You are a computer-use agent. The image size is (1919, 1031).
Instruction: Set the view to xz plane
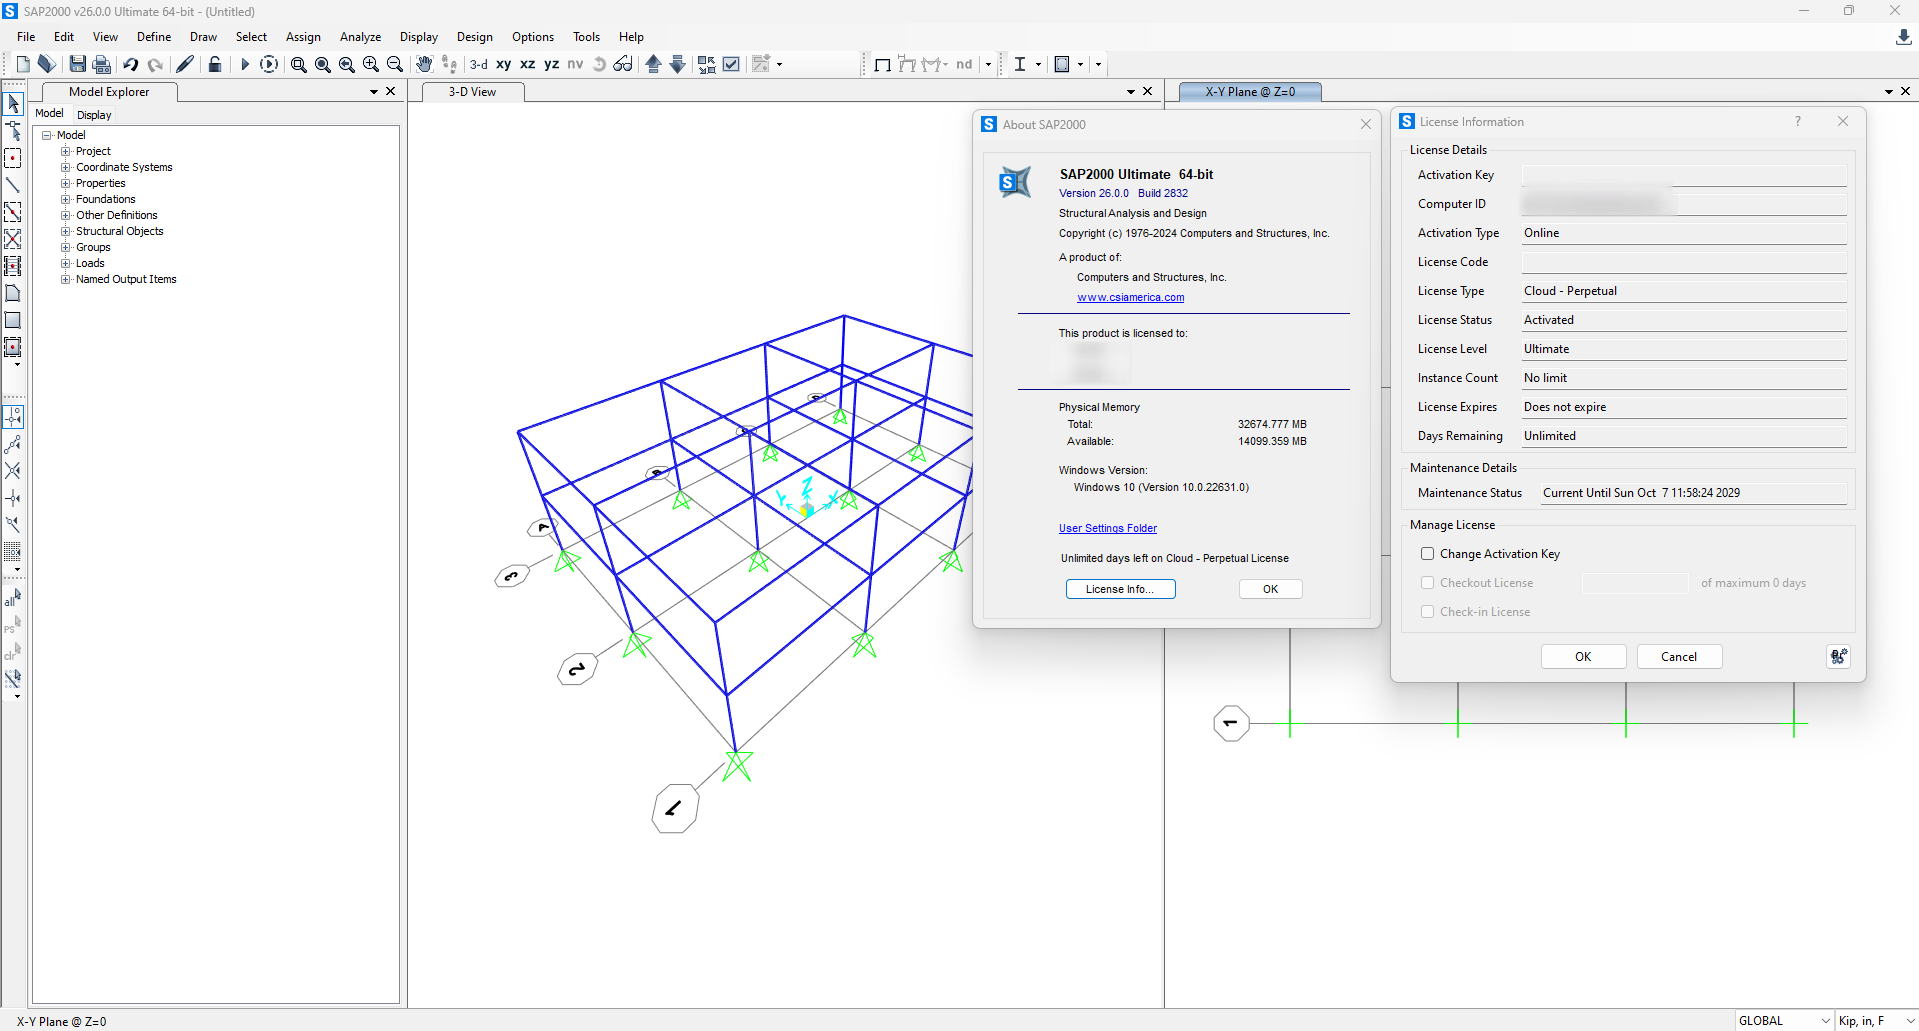tap(528, 64)
